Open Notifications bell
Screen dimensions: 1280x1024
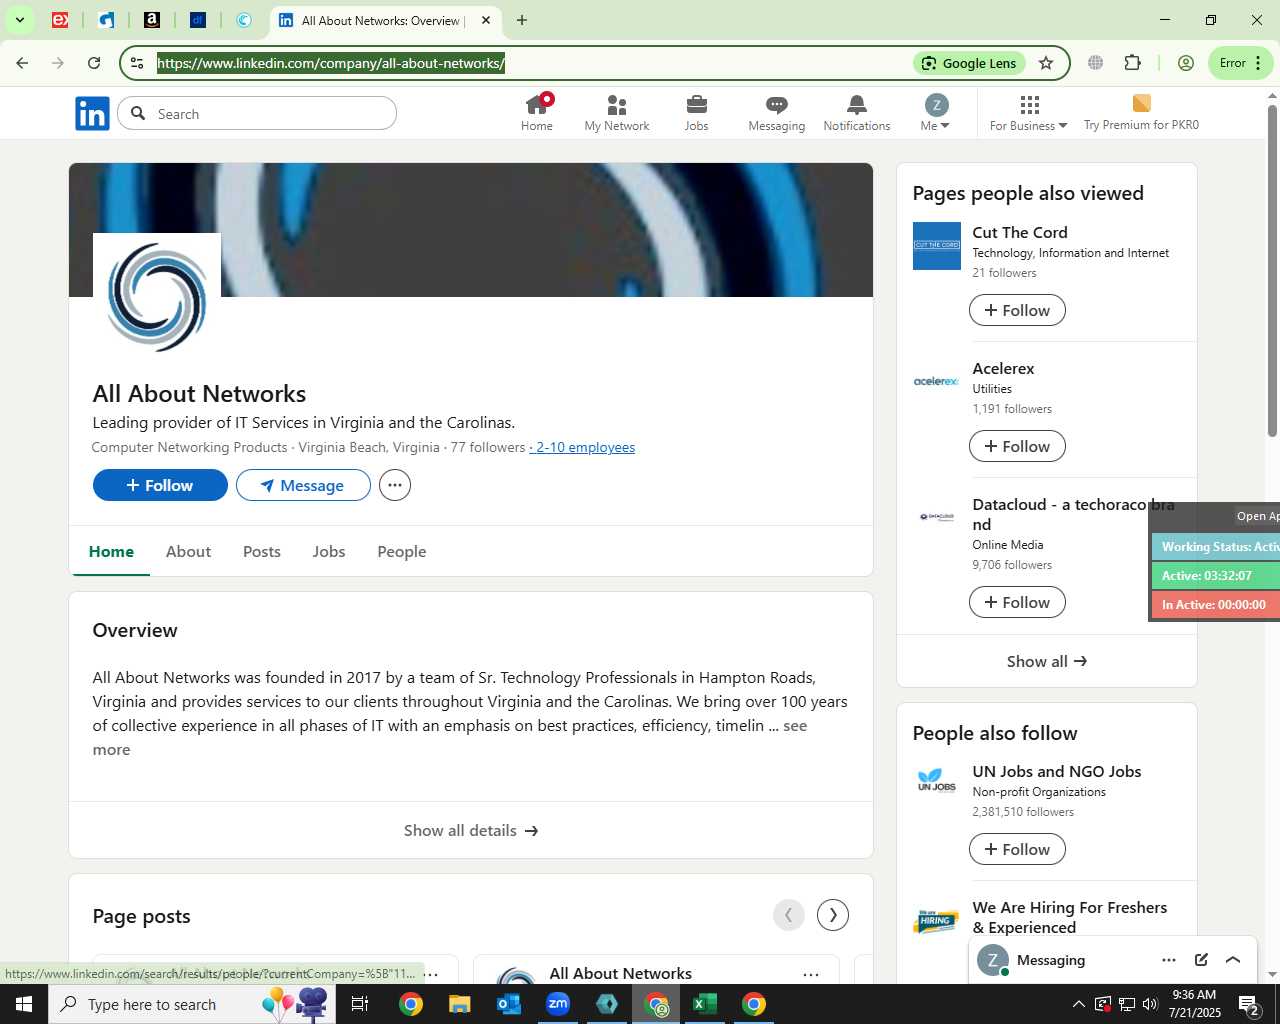(x=857, y=113)
